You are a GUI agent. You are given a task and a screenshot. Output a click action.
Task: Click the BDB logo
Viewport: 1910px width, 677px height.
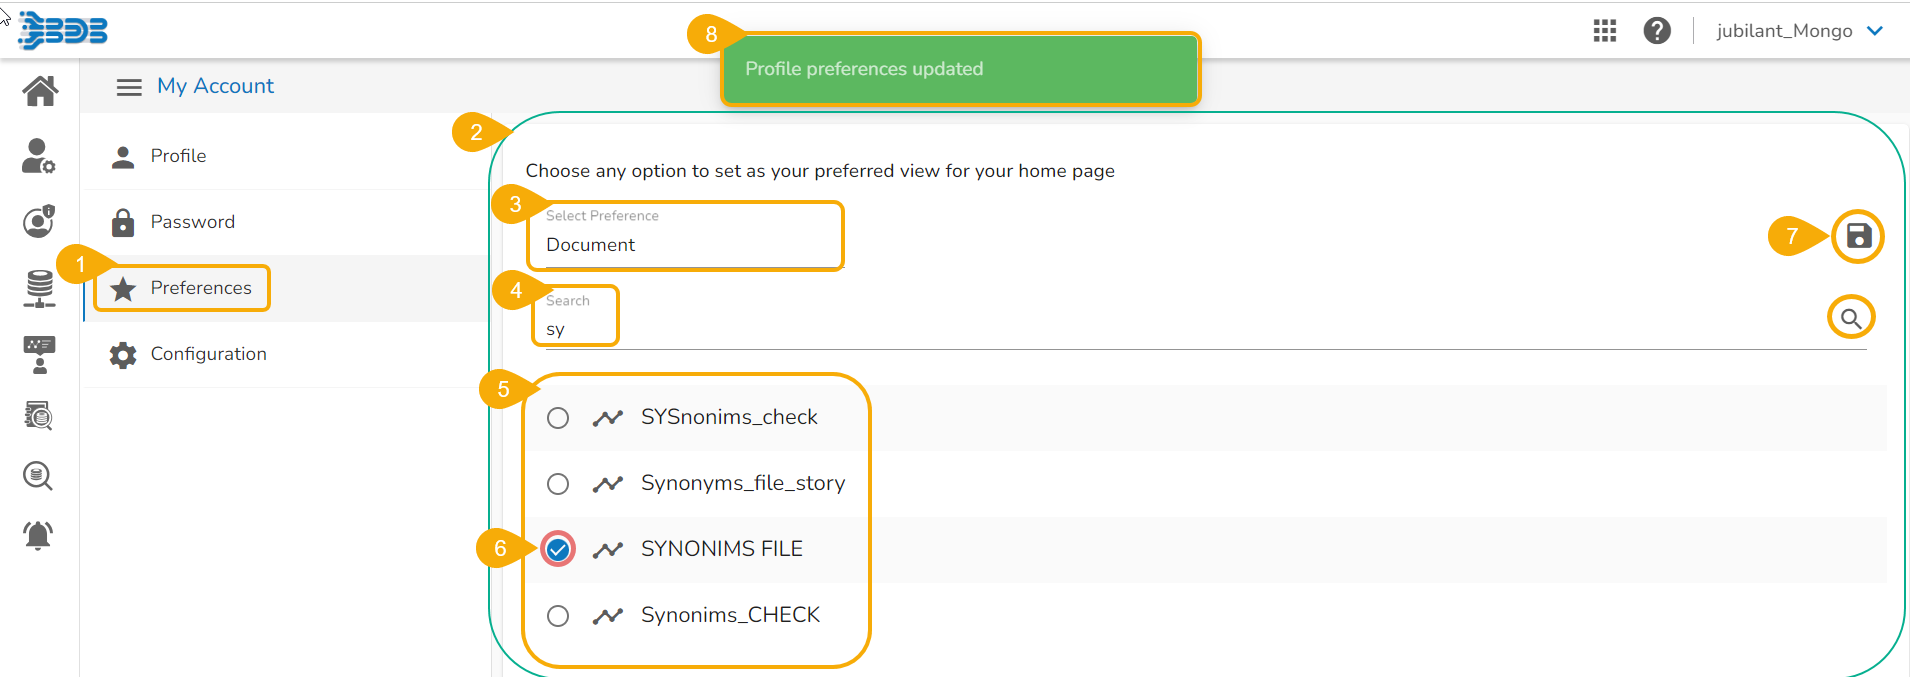point(63,31)
